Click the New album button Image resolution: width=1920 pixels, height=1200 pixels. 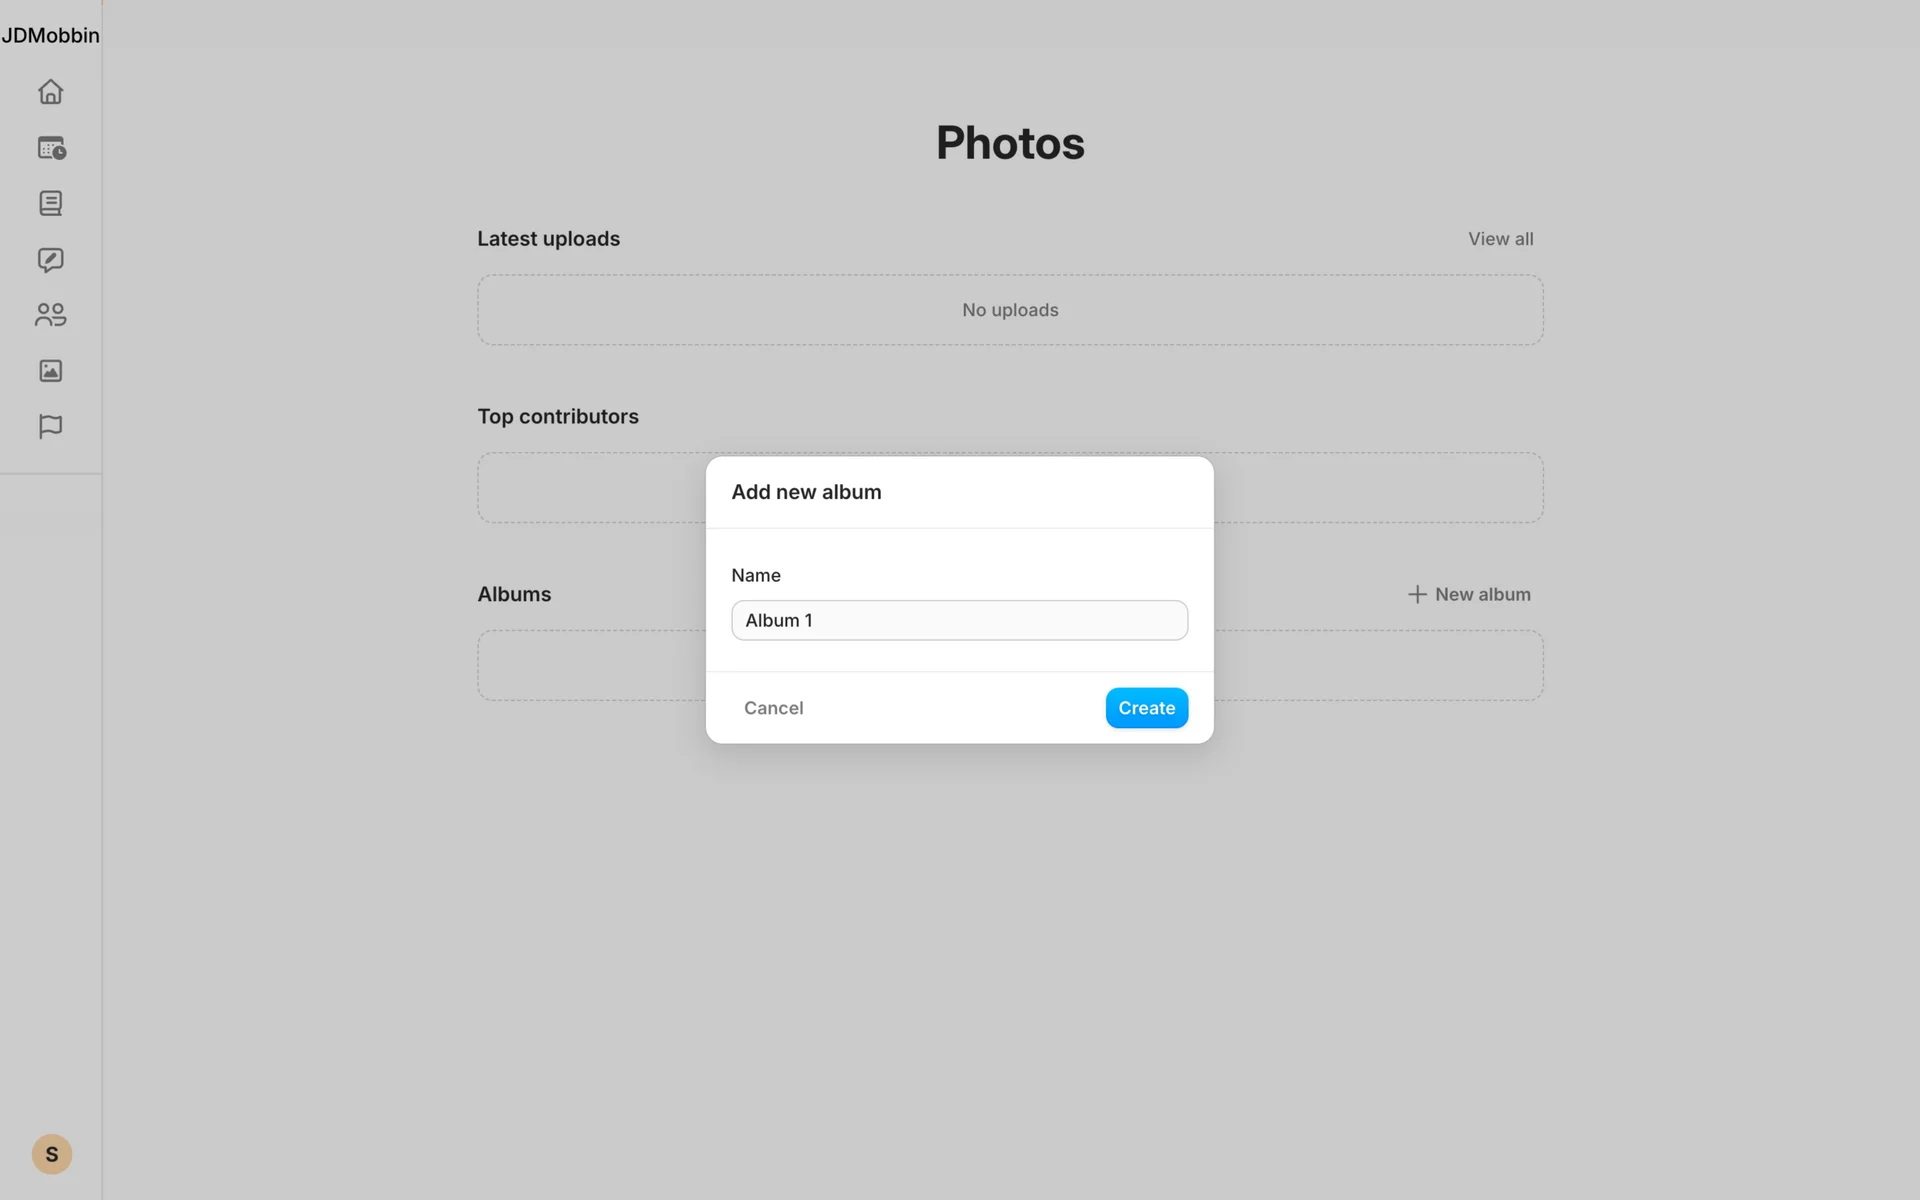pyautogui.click(x=1469, y=594)
